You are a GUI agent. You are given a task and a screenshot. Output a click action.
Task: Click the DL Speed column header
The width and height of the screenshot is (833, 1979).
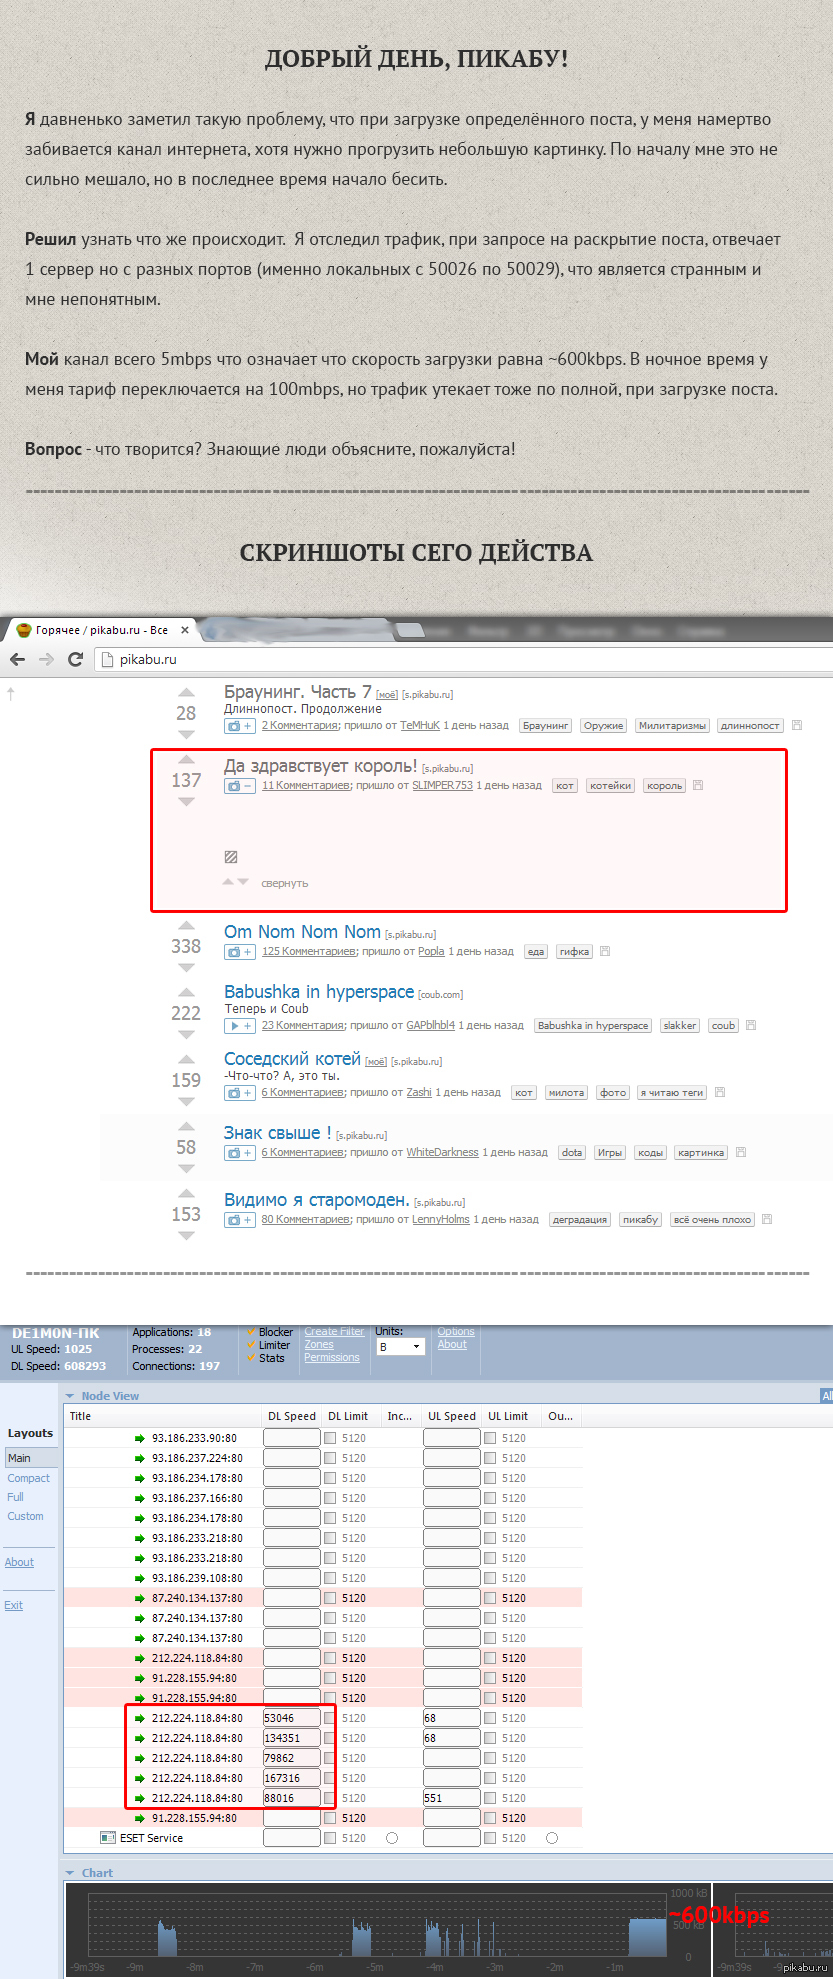tap(291, 1416)
